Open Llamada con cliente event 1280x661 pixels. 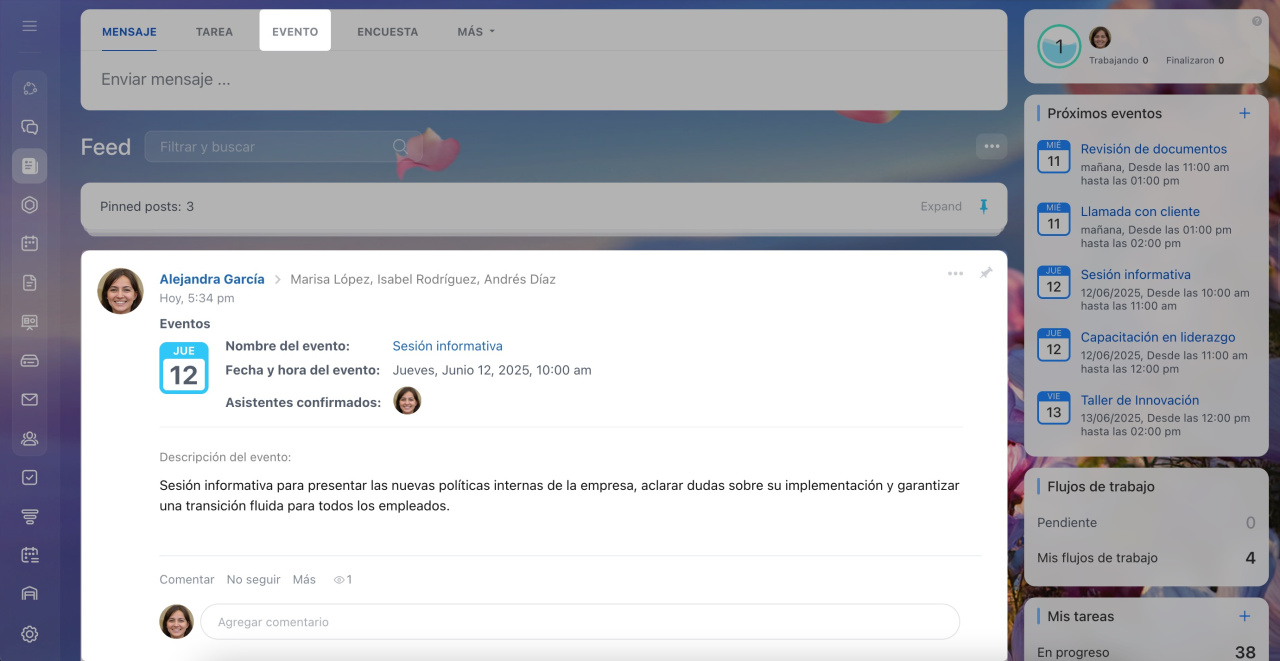point(1140,212)
